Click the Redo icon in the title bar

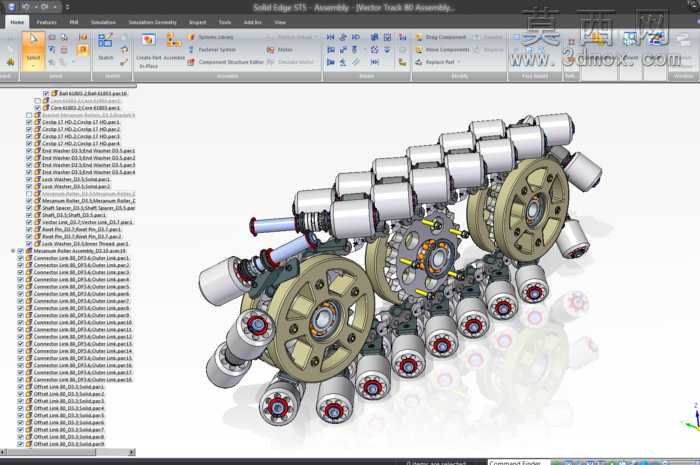pos(44,7)
